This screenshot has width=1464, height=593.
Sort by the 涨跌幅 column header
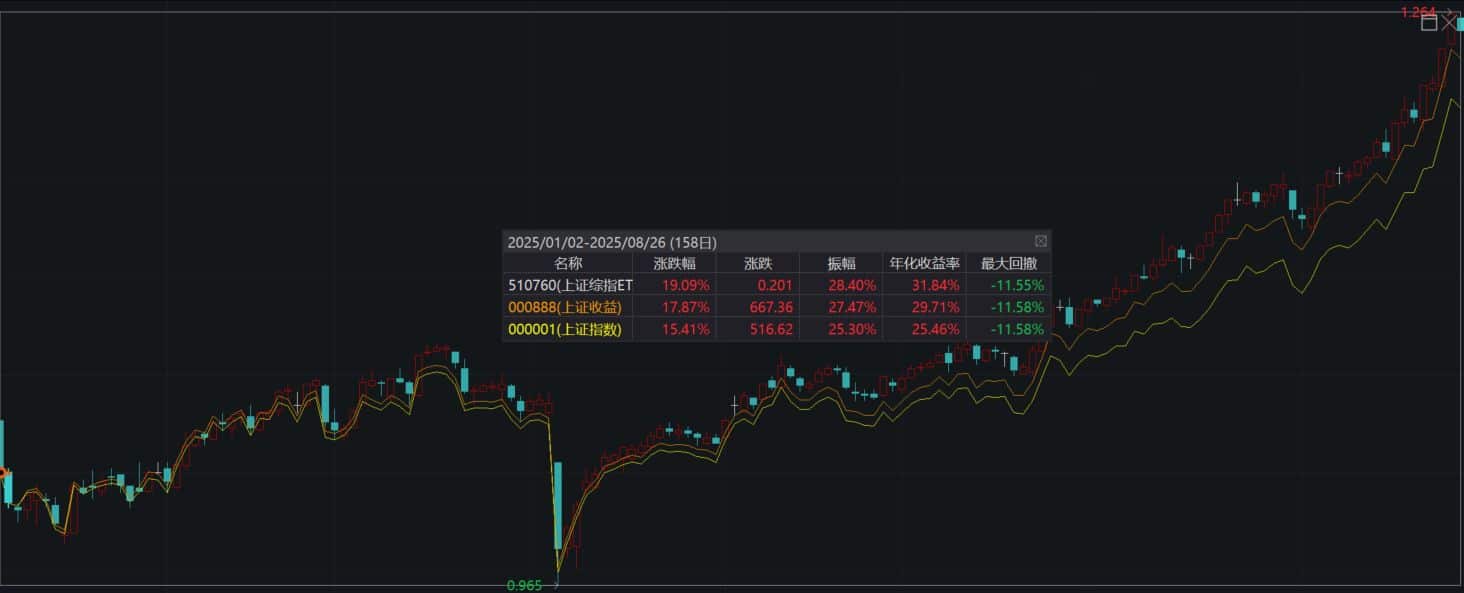click(674, 262)
